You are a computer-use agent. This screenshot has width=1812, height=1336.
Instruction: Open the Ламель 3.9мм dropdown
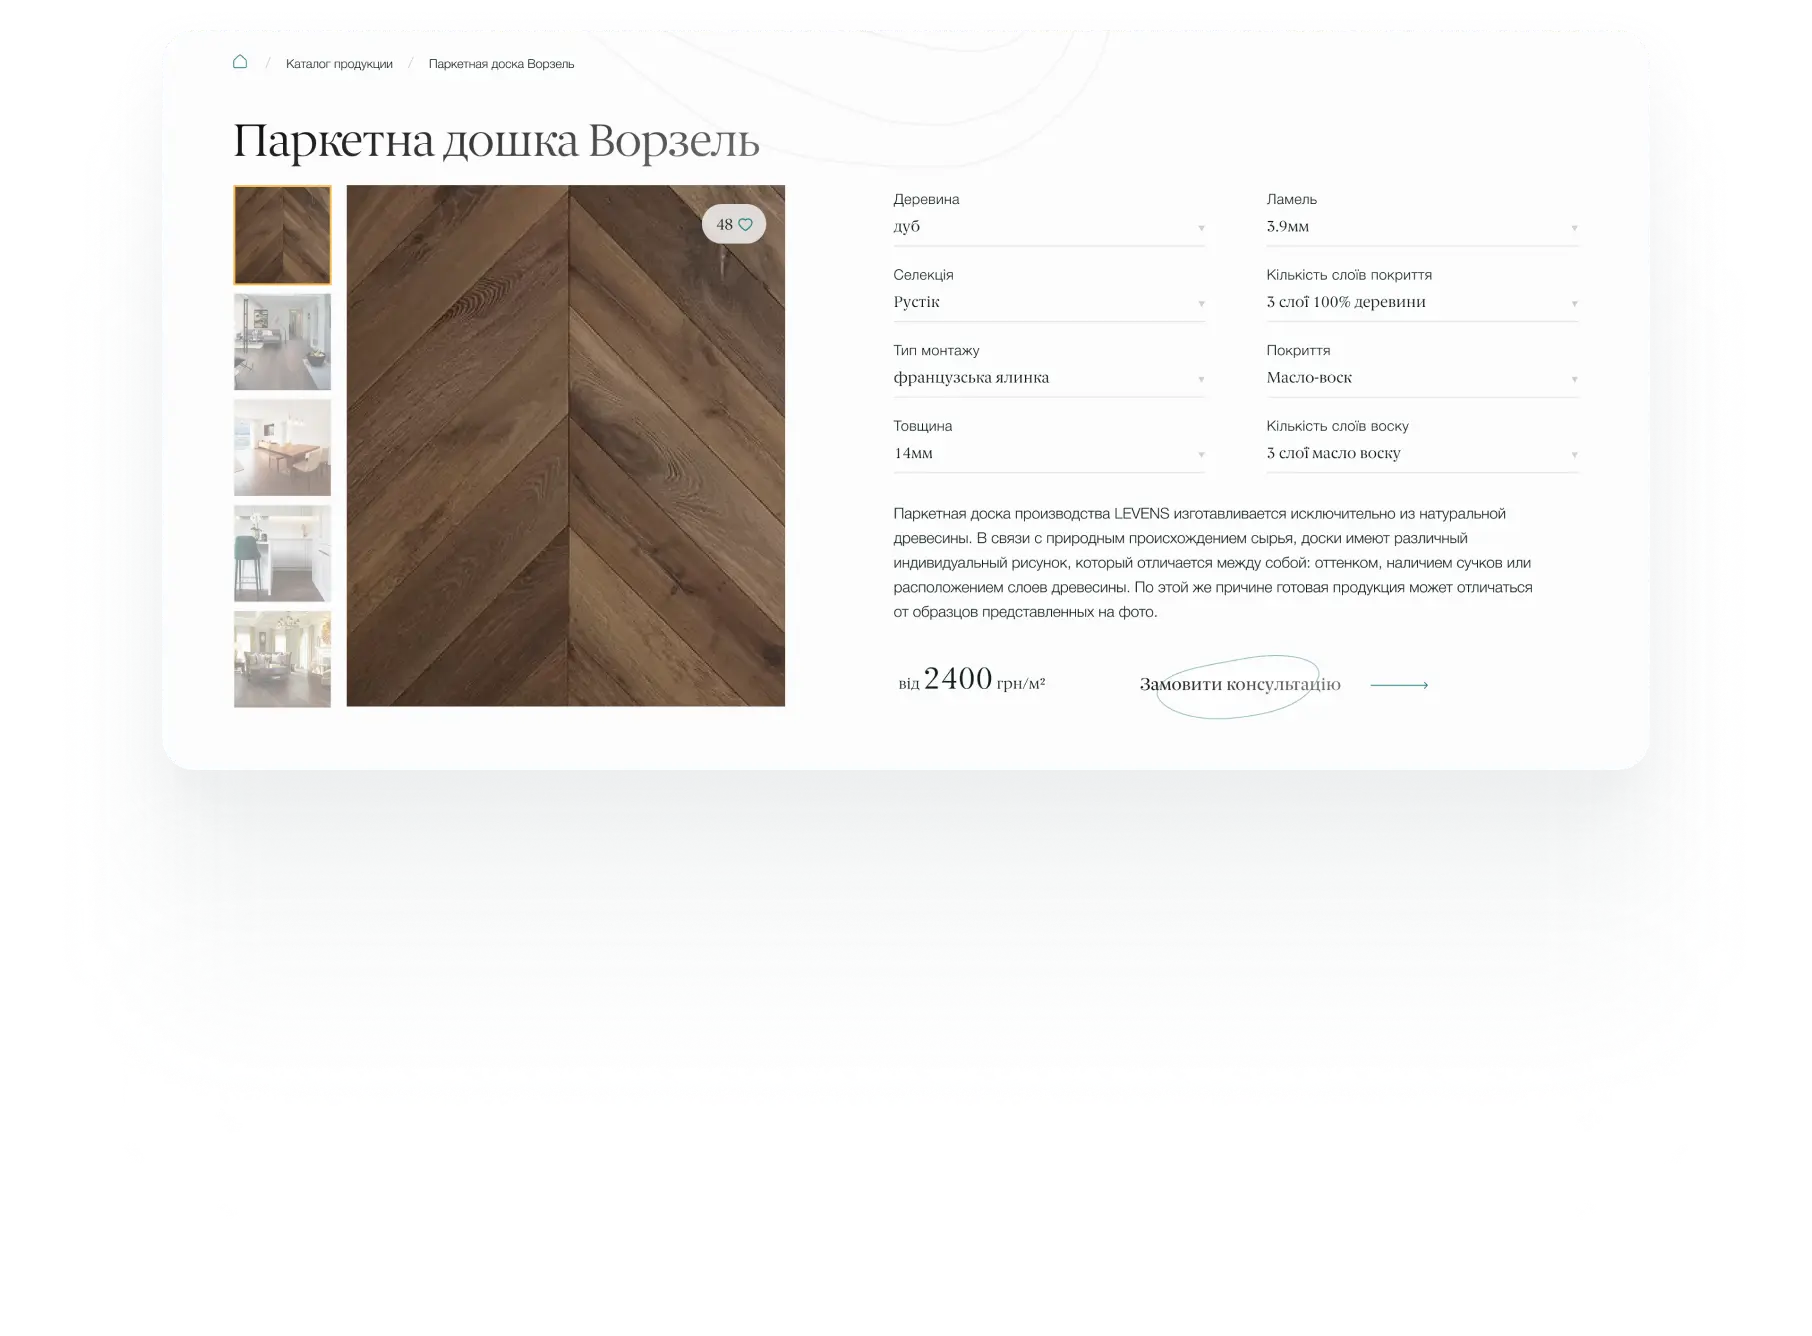[x=1422, y=227]
